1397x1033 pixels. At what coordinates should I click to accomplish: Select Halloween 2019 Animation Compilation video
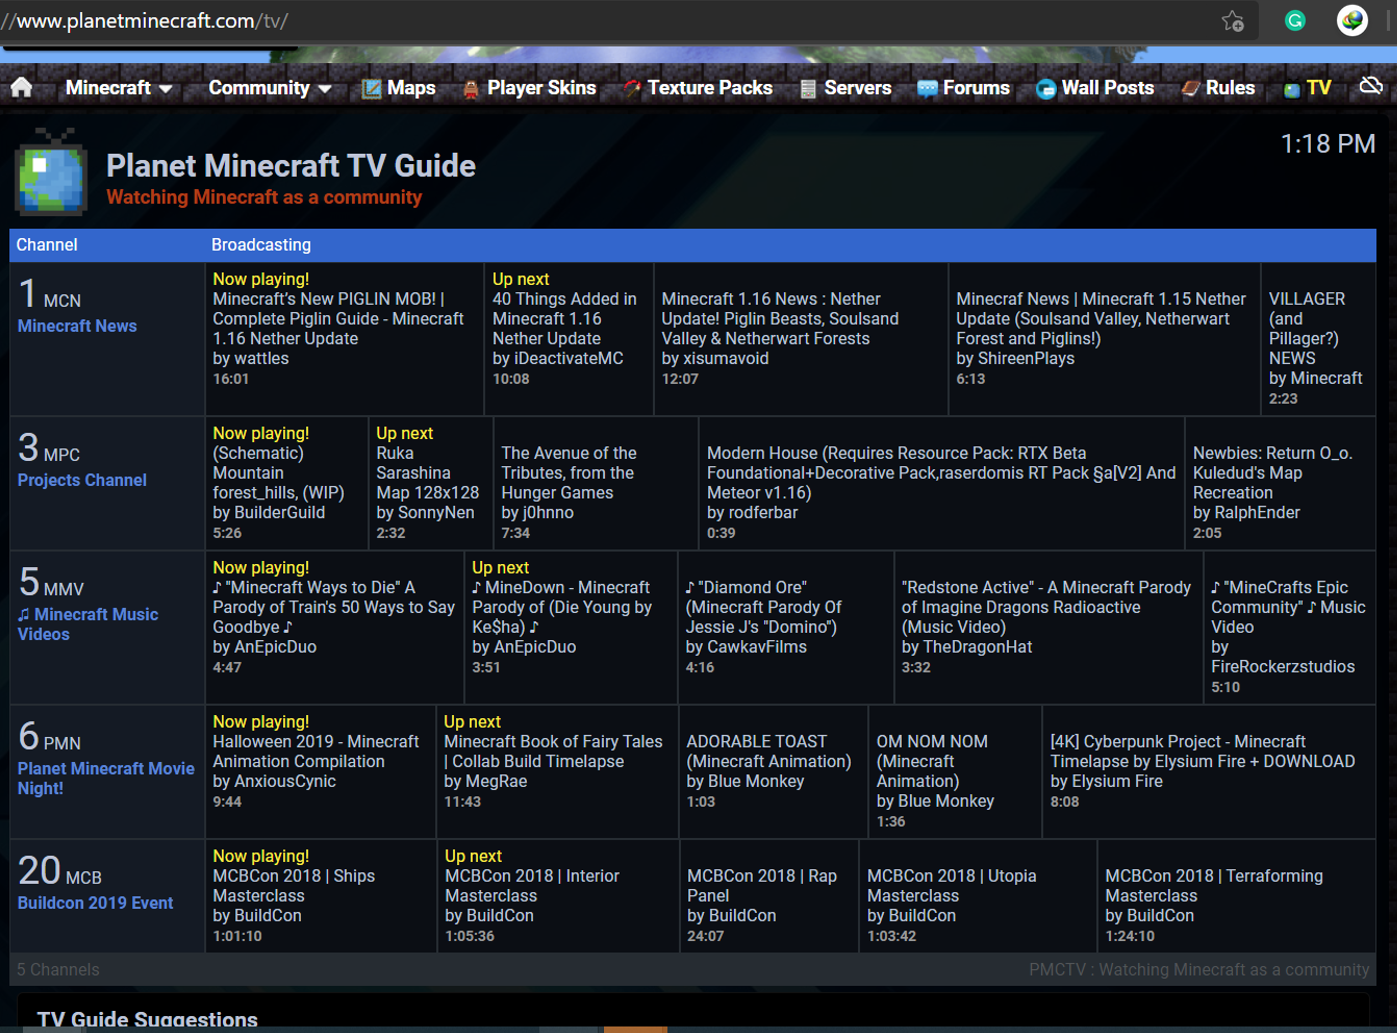tap(320, 771)
